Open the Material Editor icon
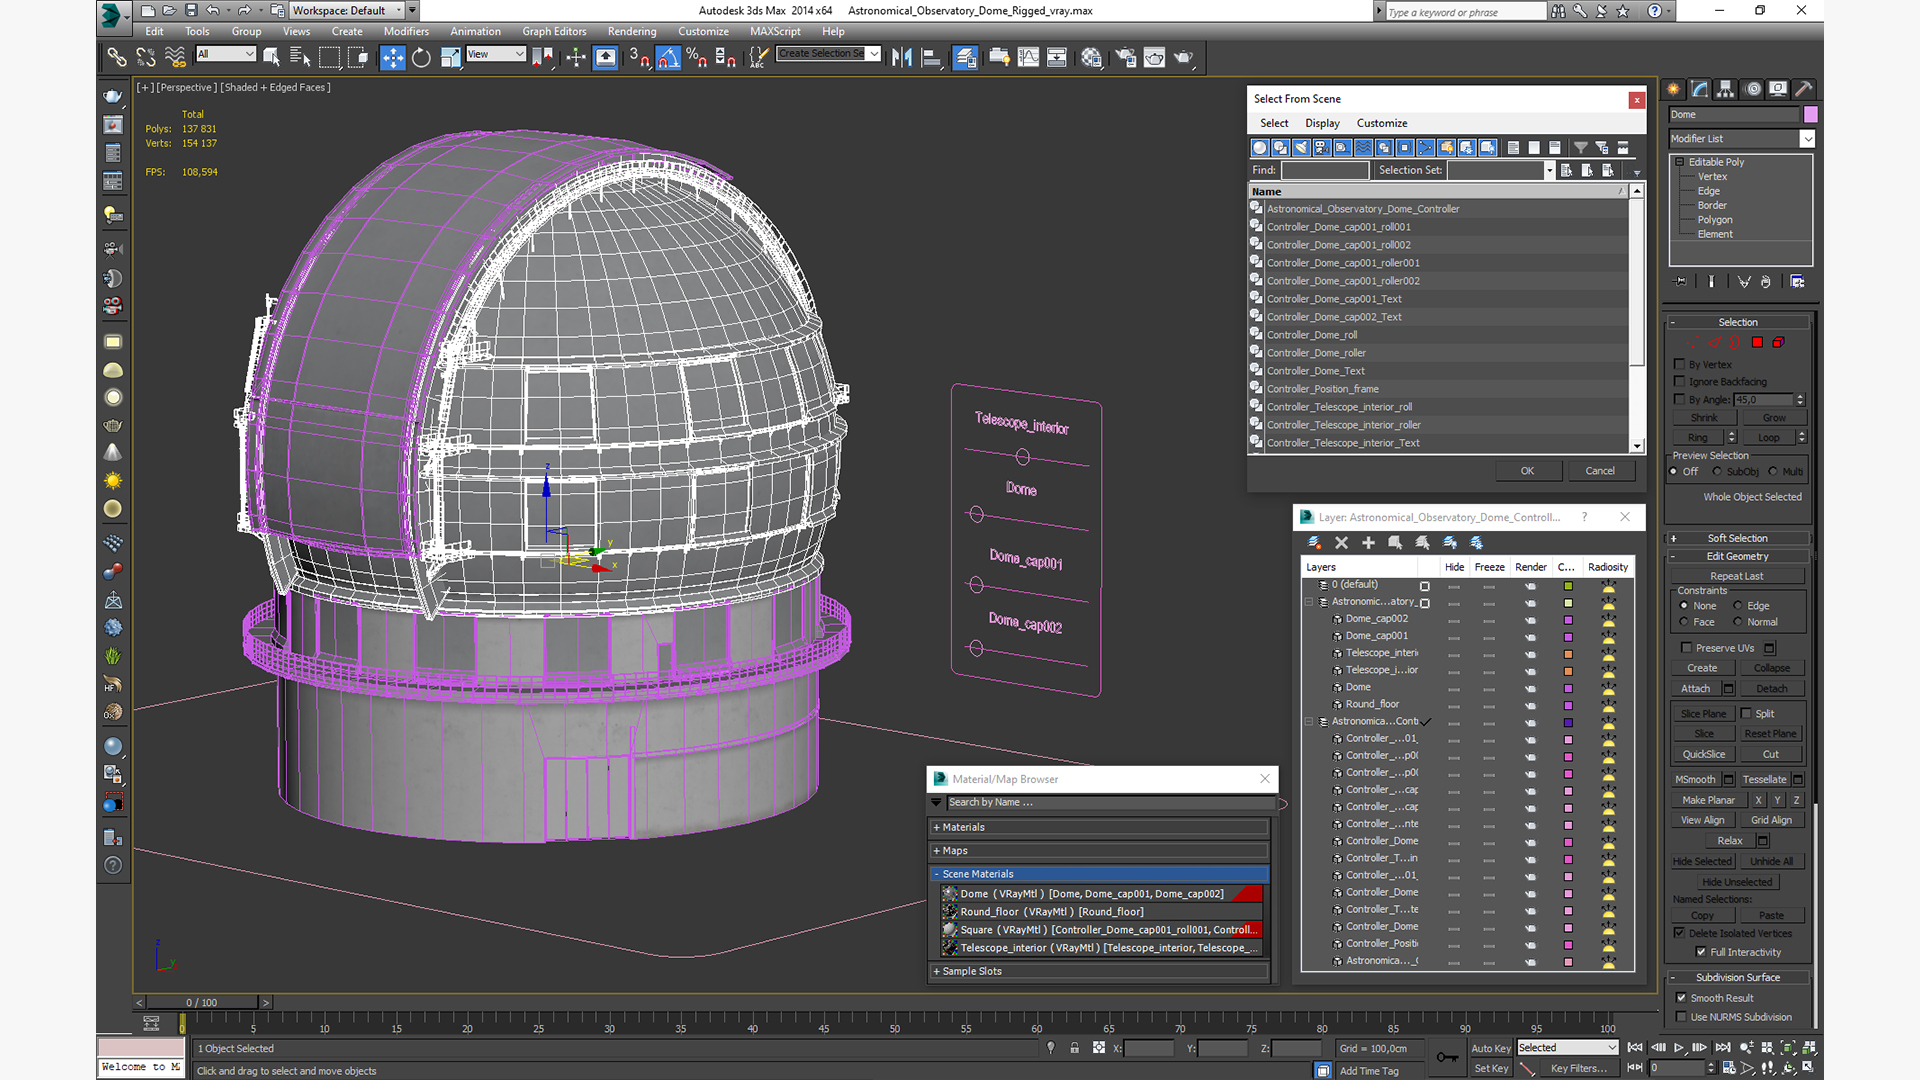Image resolution: width=1920 pixels, height=1080 pixels. [1091, 57]
